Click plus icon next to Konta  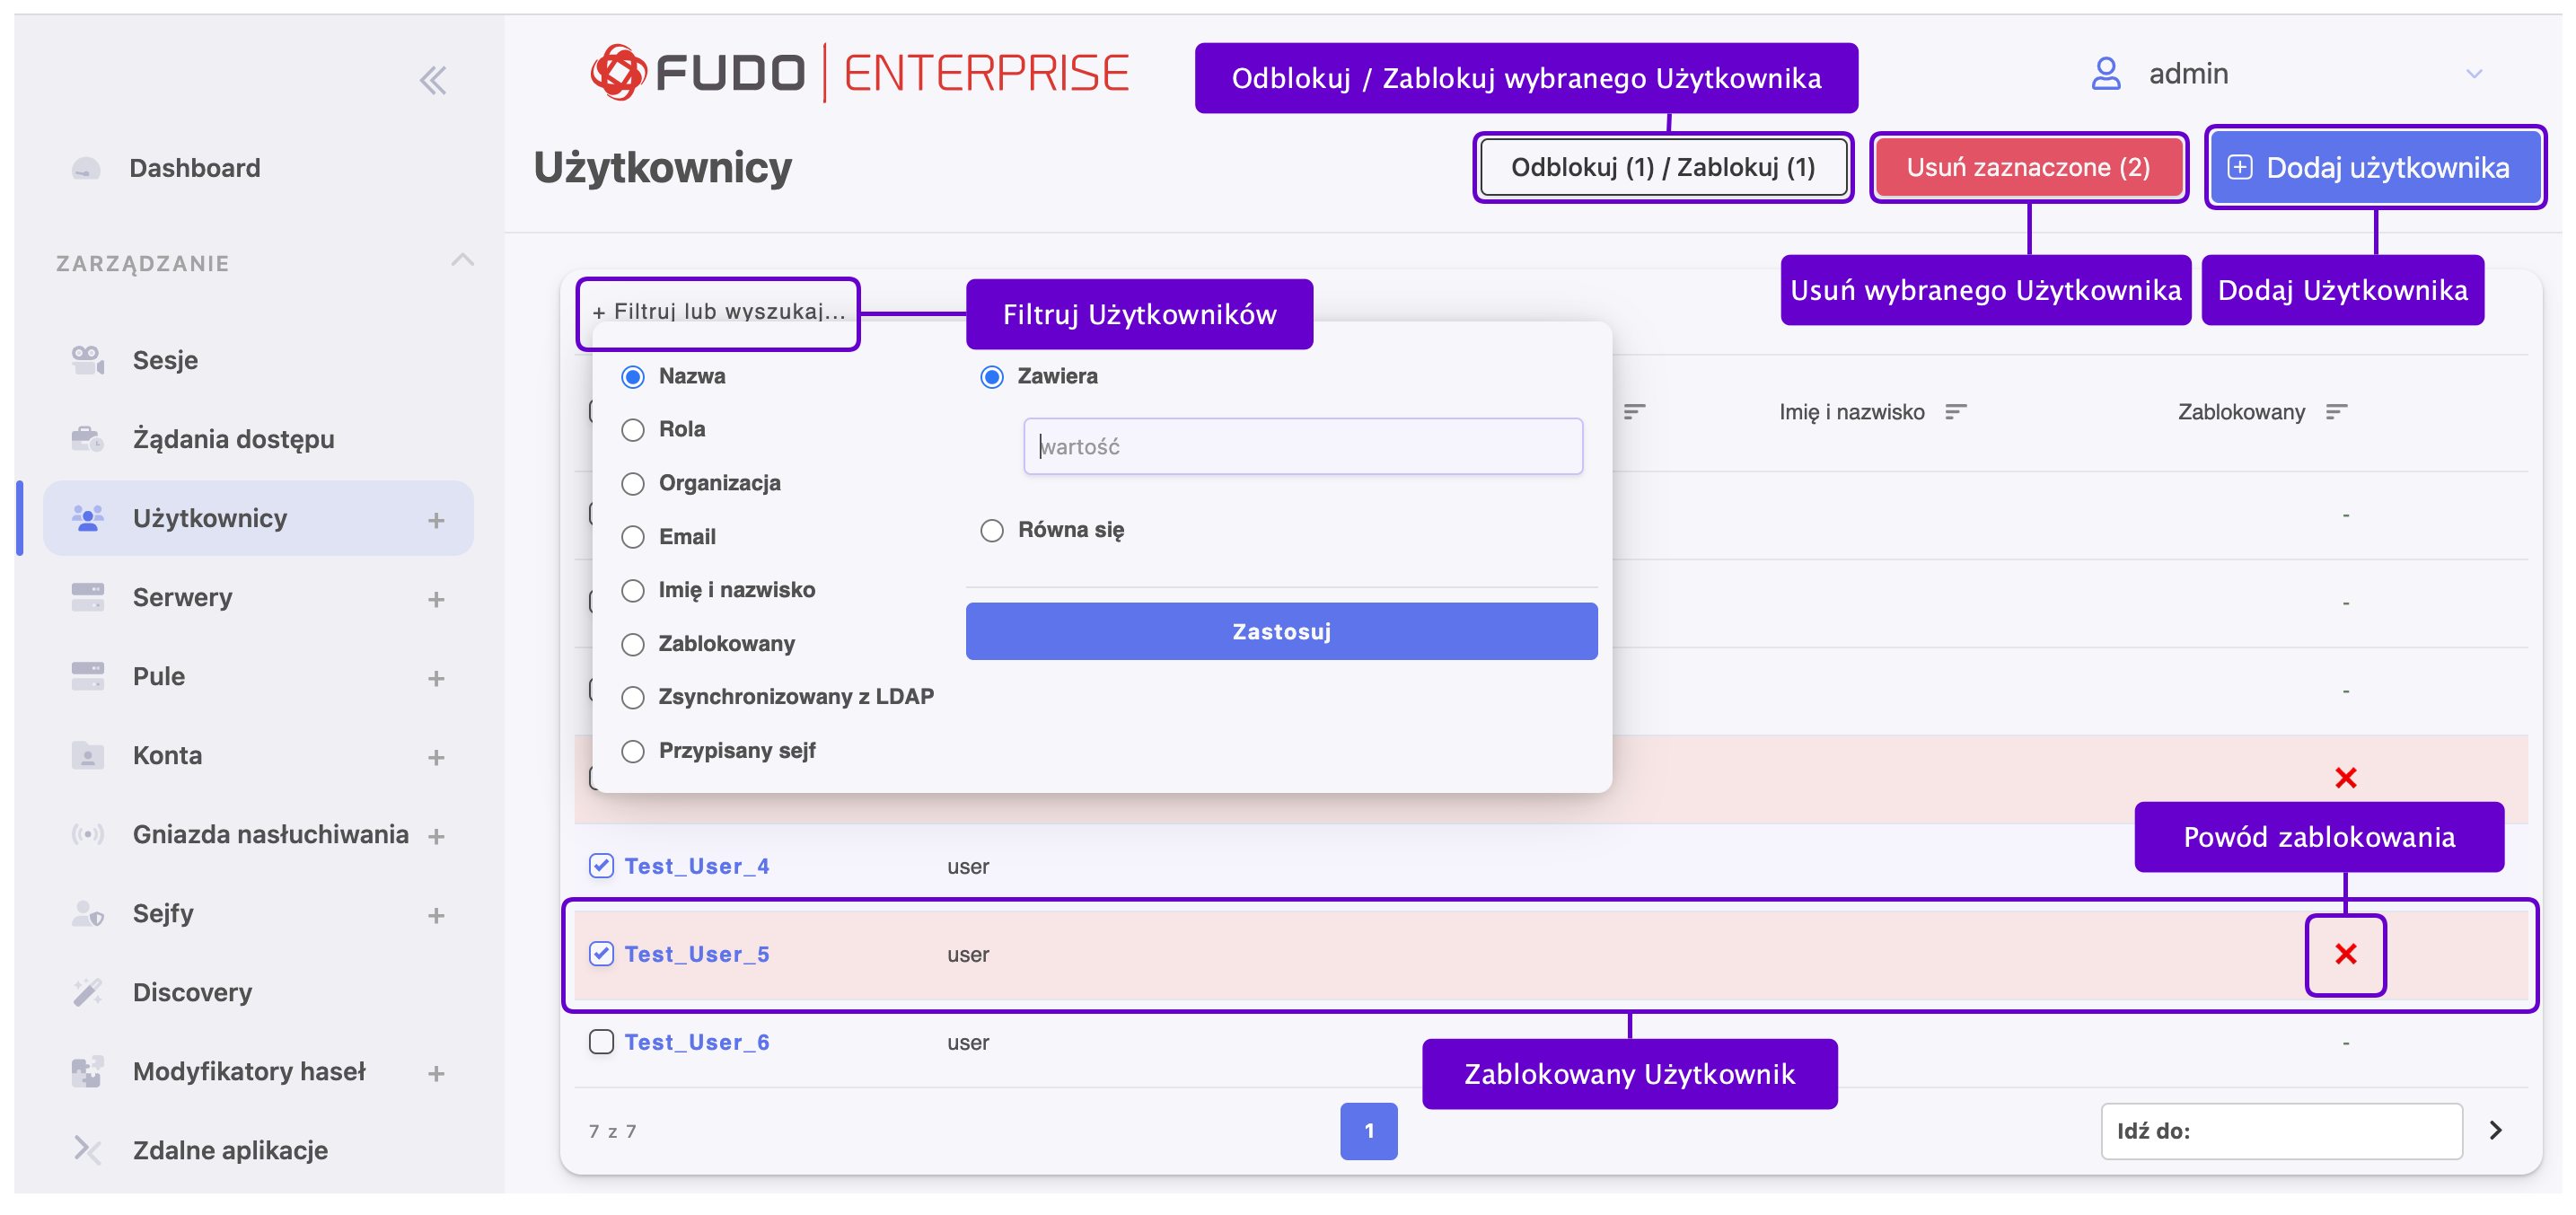tap(436, 757)
